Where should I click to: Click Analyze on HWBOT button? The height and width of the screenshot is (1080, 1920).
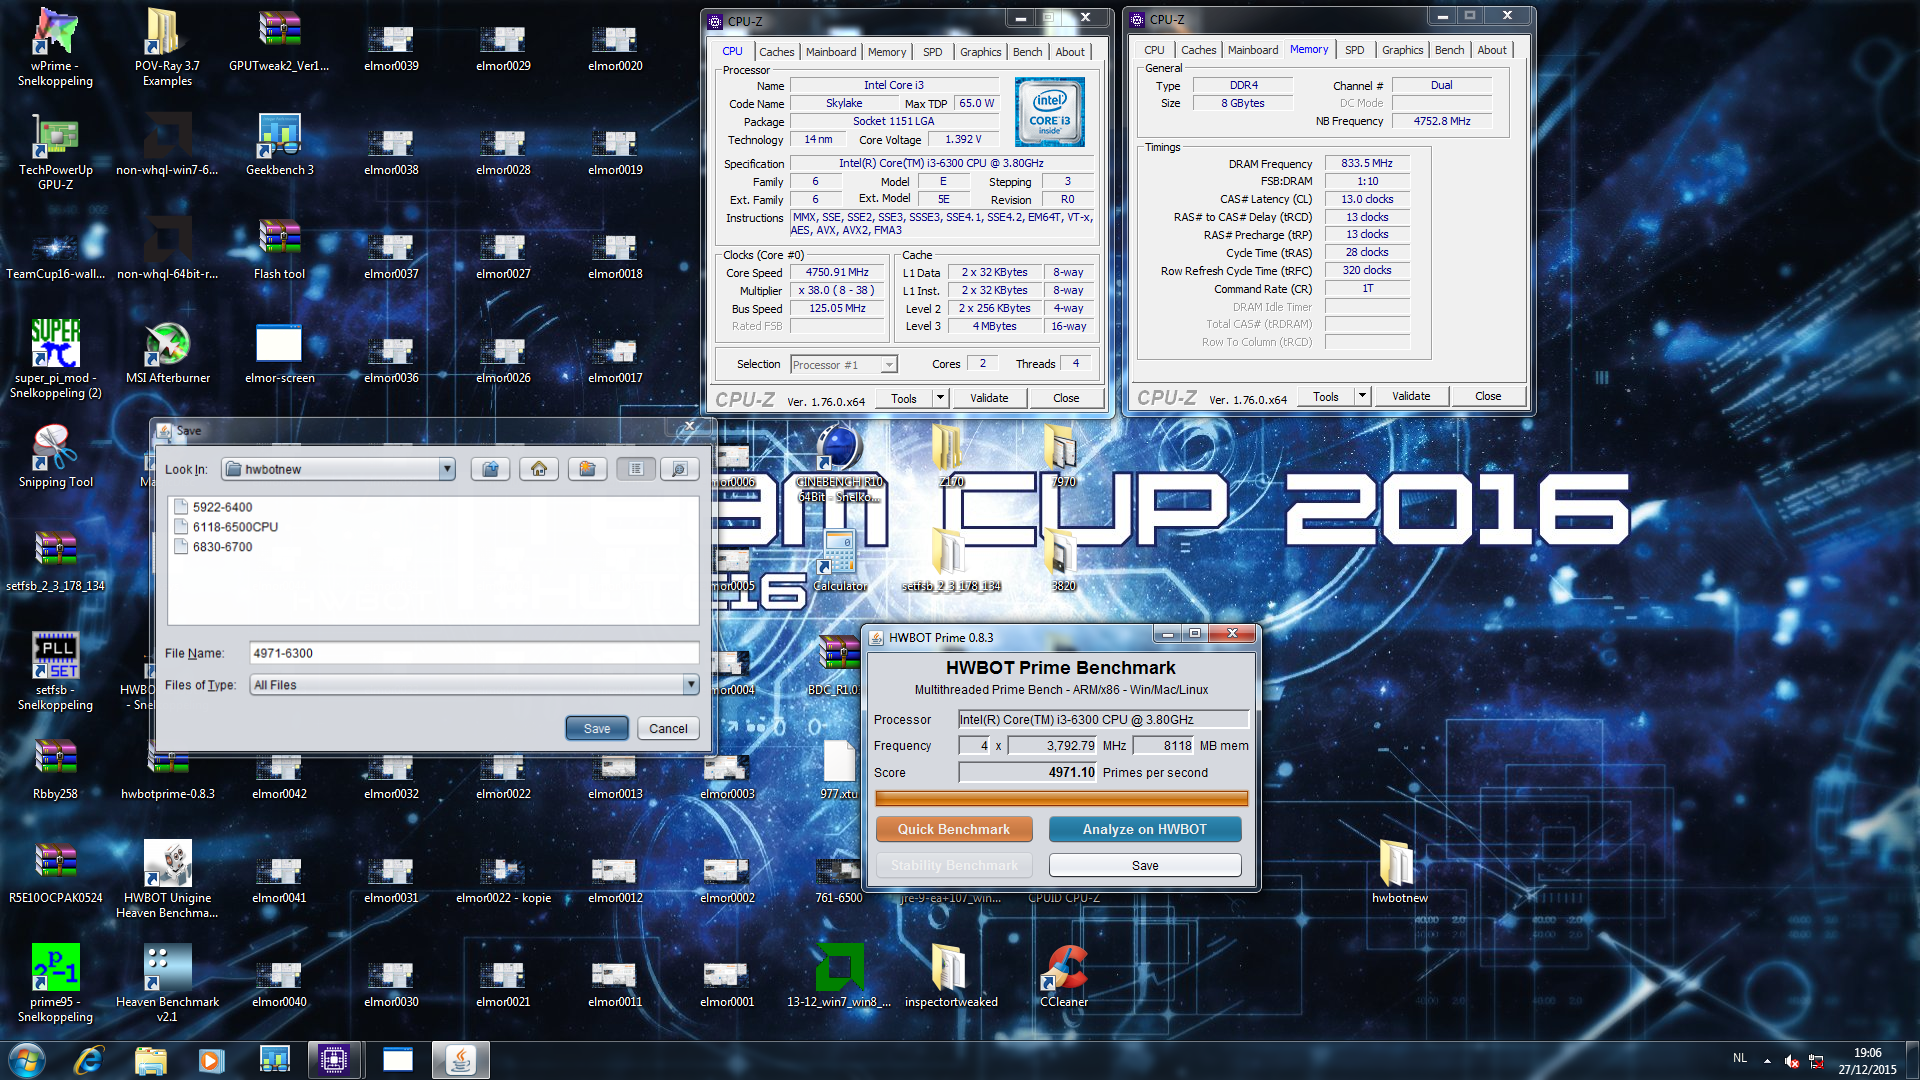[x=1145, y=829]
